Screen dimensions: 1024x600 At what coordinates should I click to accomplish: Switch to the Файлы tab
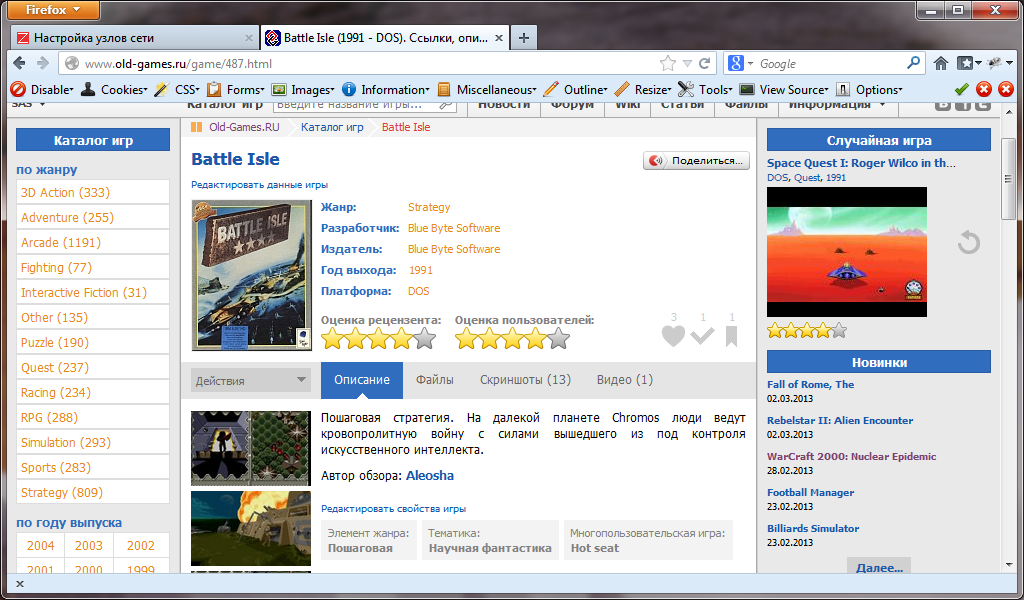(x=435, y=380)
